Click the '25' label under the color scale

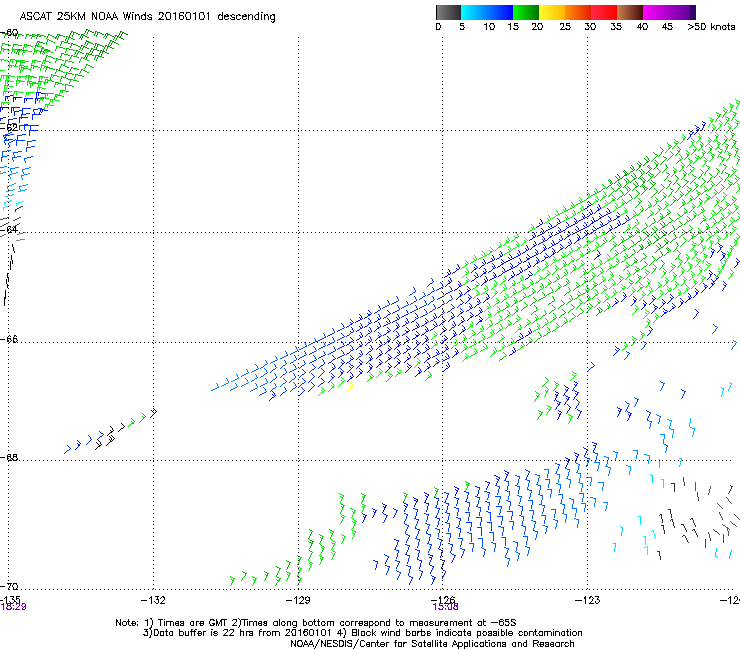tap(565, 26)
